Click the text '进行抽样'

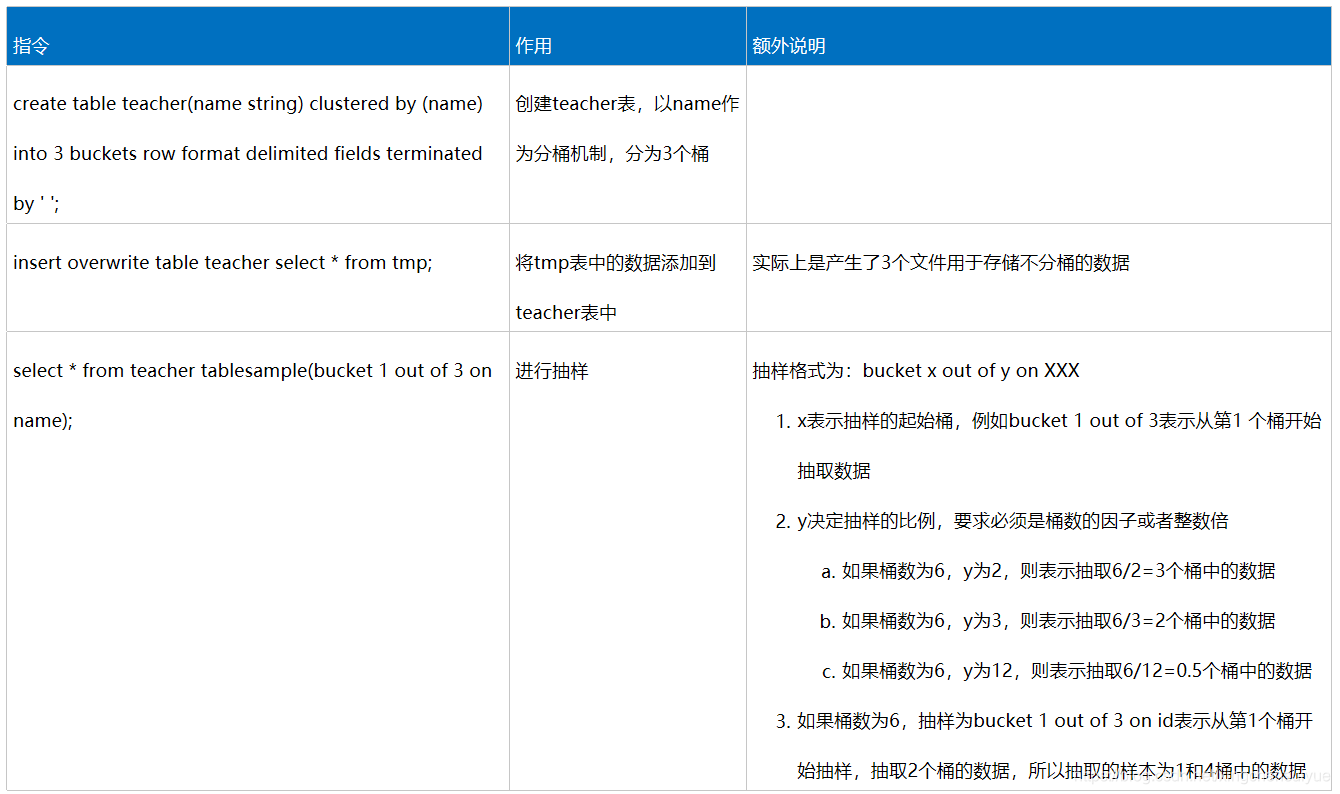(552, 371)
